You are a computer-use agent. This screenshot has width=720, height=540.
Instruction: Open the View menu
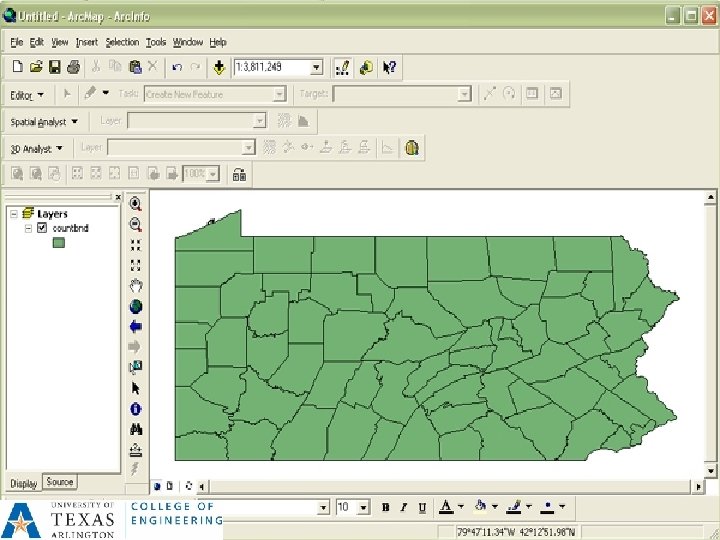[60, 42]
